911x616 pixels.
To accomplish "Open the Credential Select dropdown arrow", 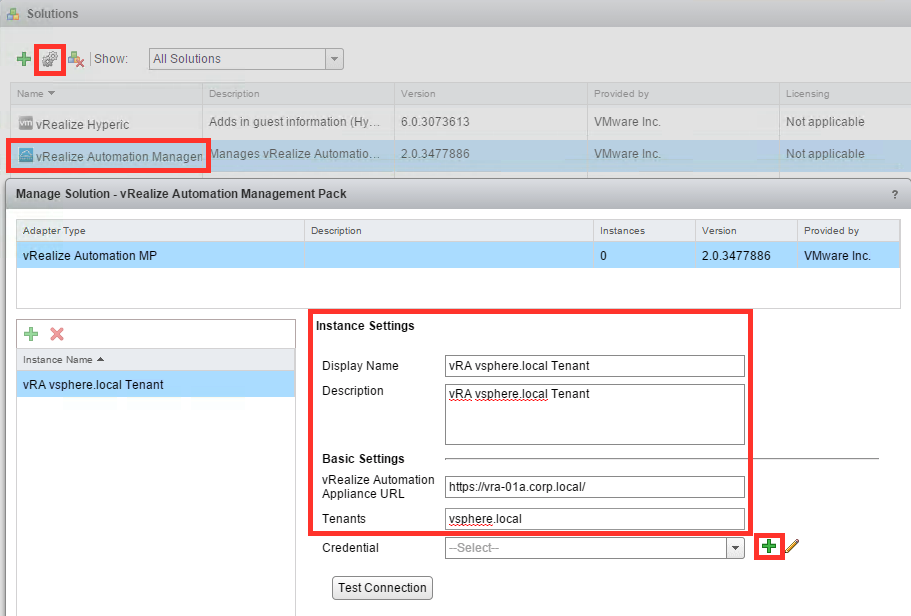I will pyautogui.click(x=735, y=548).
